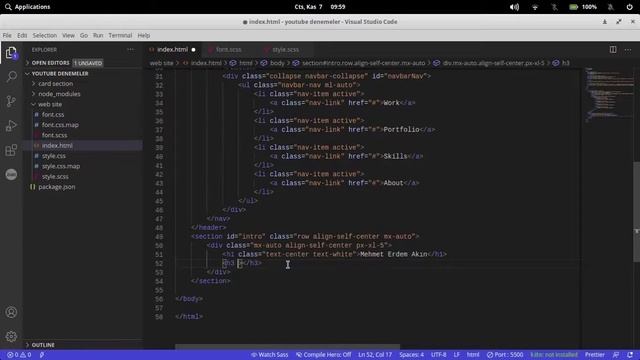Toggle Compile Hero status bar item
This screenshot has height=360, width=640.
[323, 355]
